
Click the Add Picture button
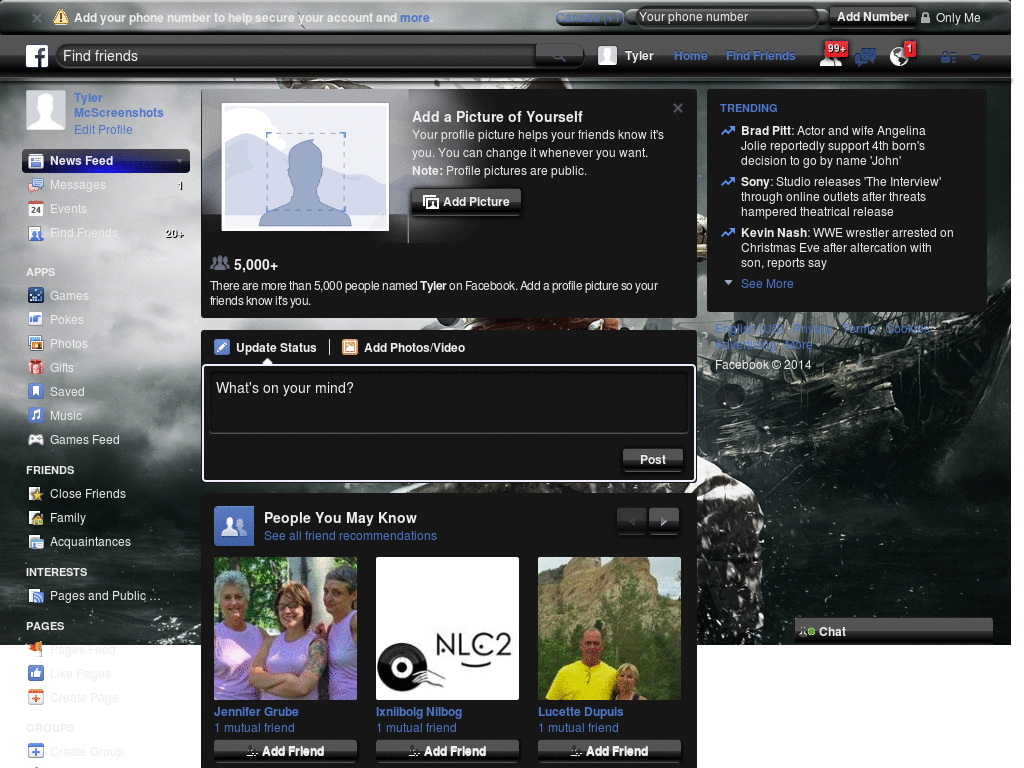(x=466, y=202)
